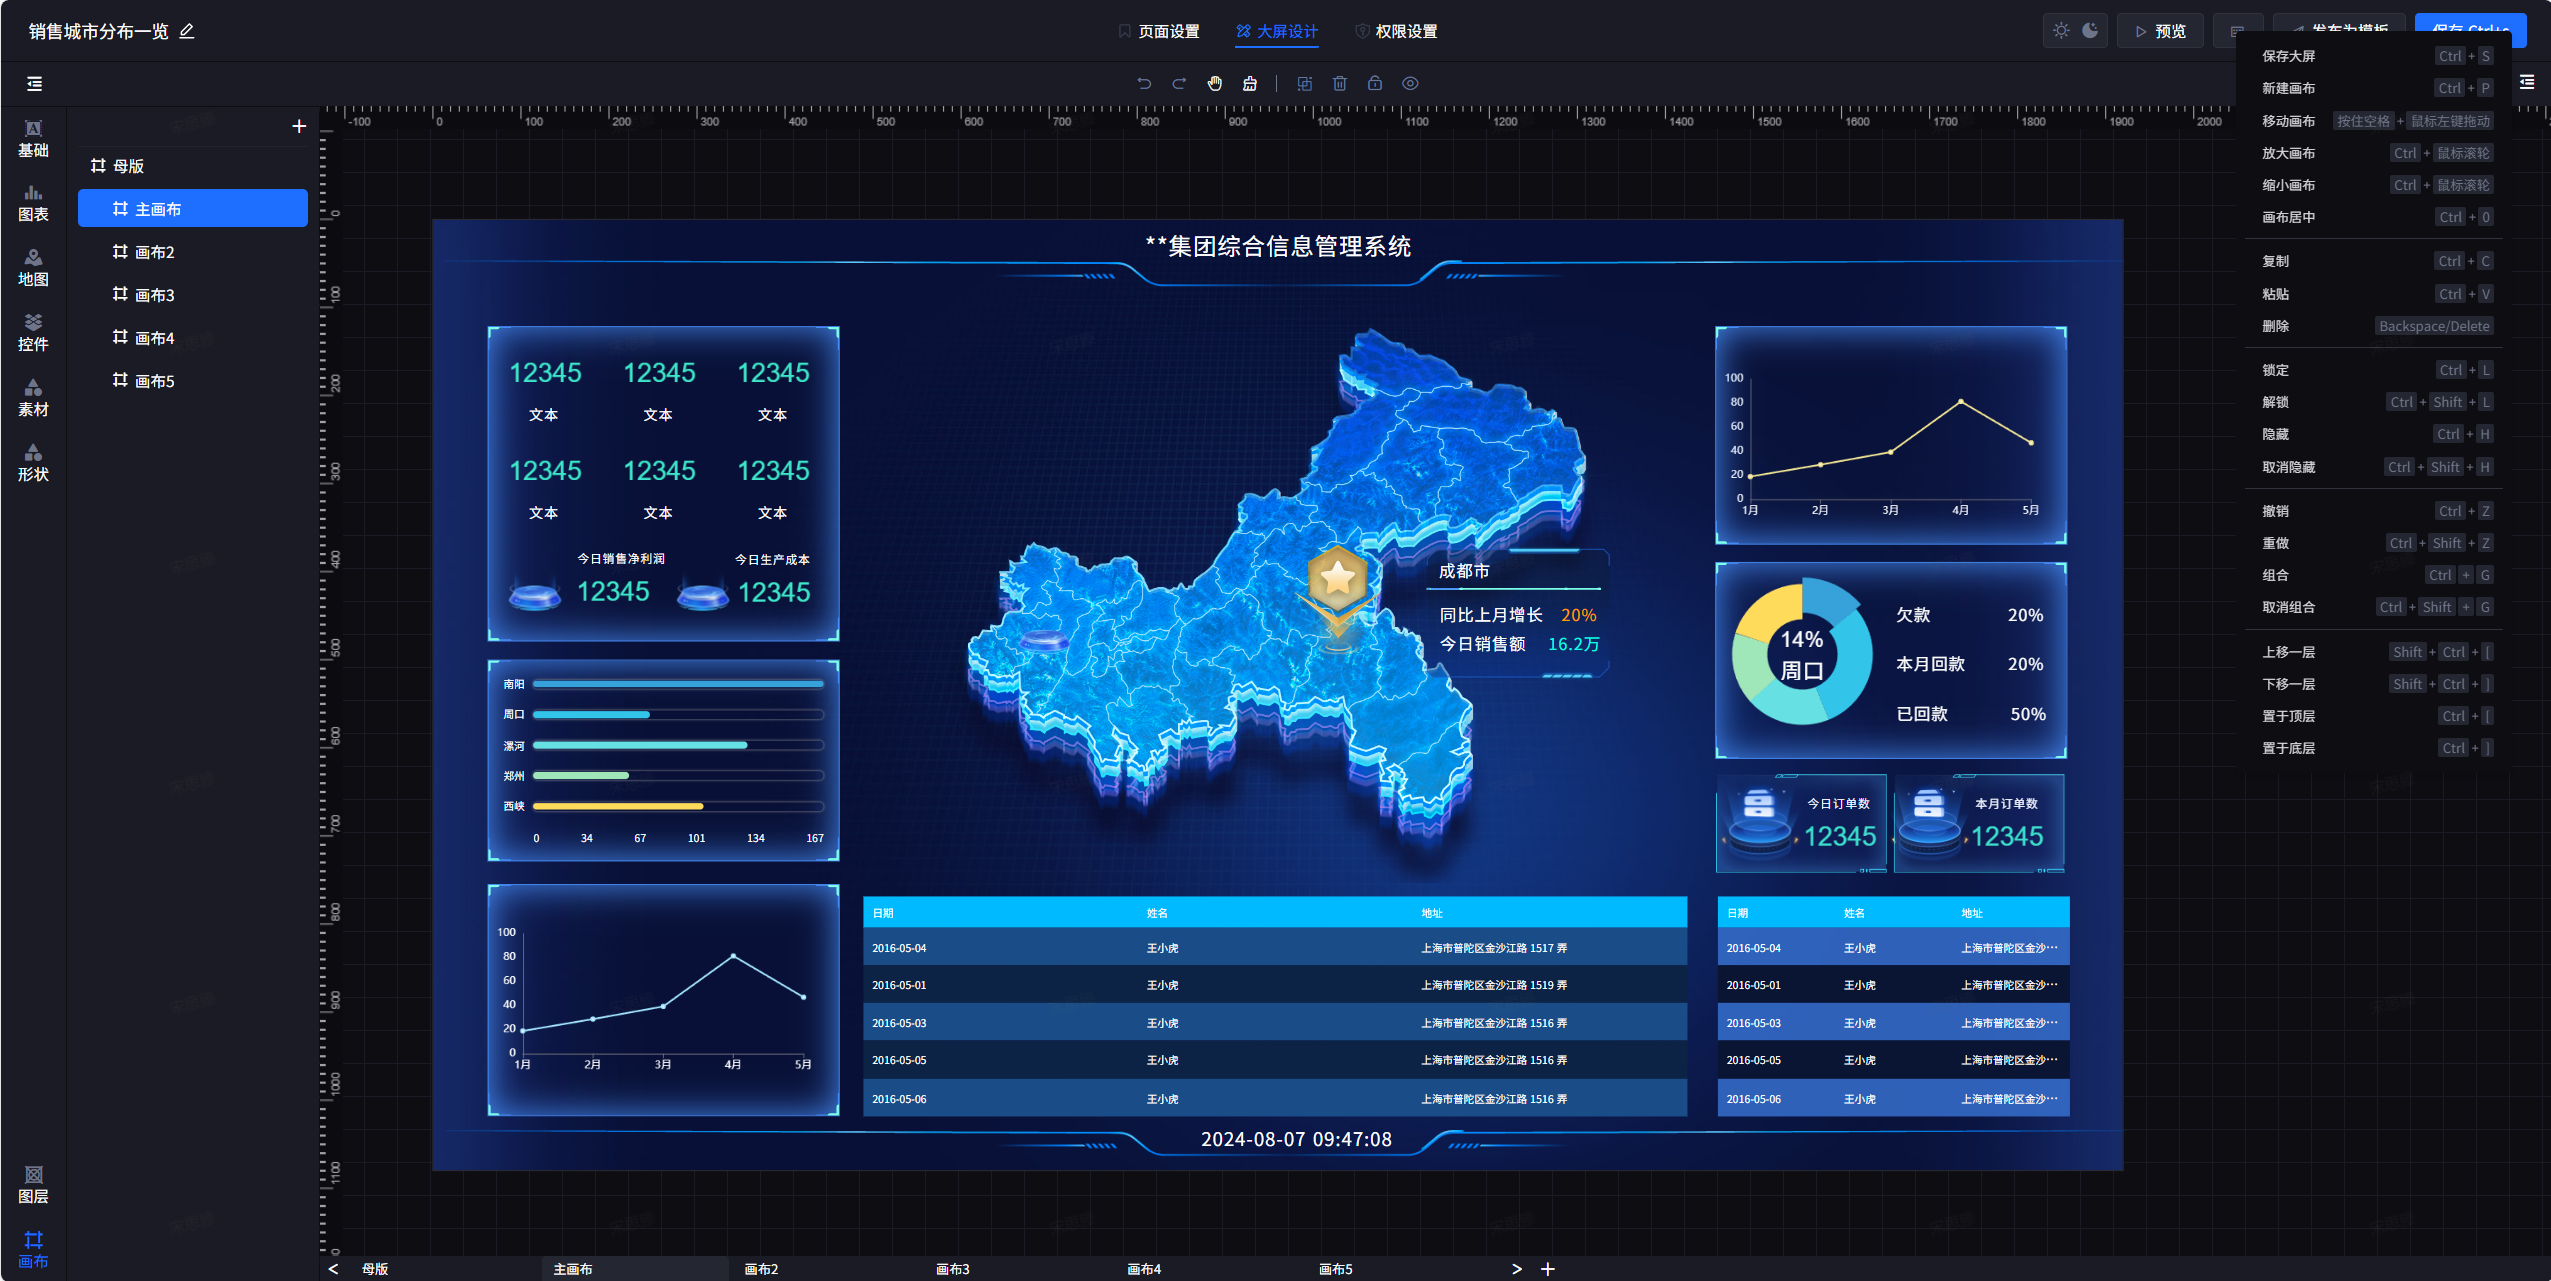Expand right panel via top-right collapse icon
The height and width of the screenshot is (1281, 2551).
(x=2527, y=83)
